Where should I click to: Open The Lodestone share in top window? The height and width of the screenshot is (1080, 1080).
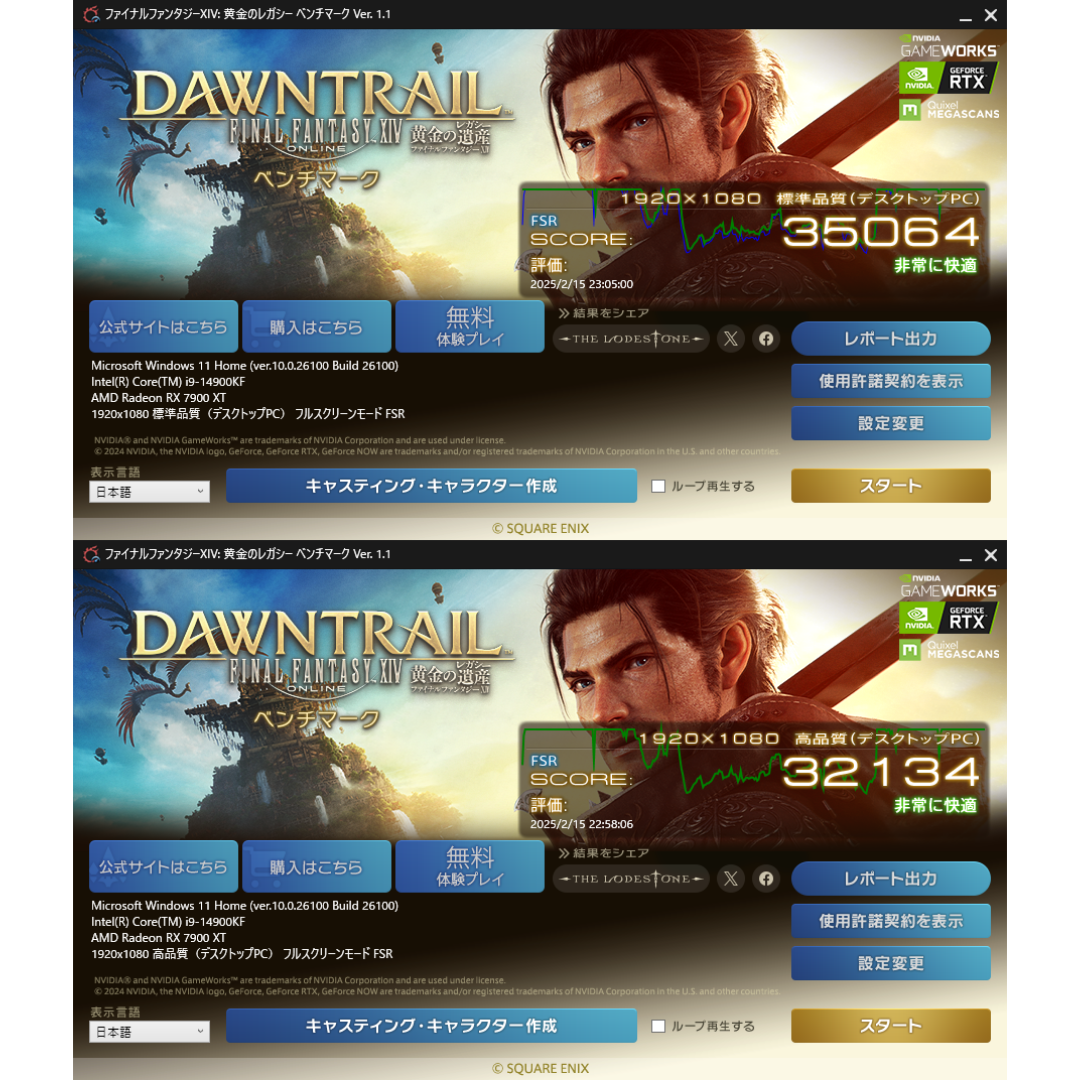[x=631, y=339]
